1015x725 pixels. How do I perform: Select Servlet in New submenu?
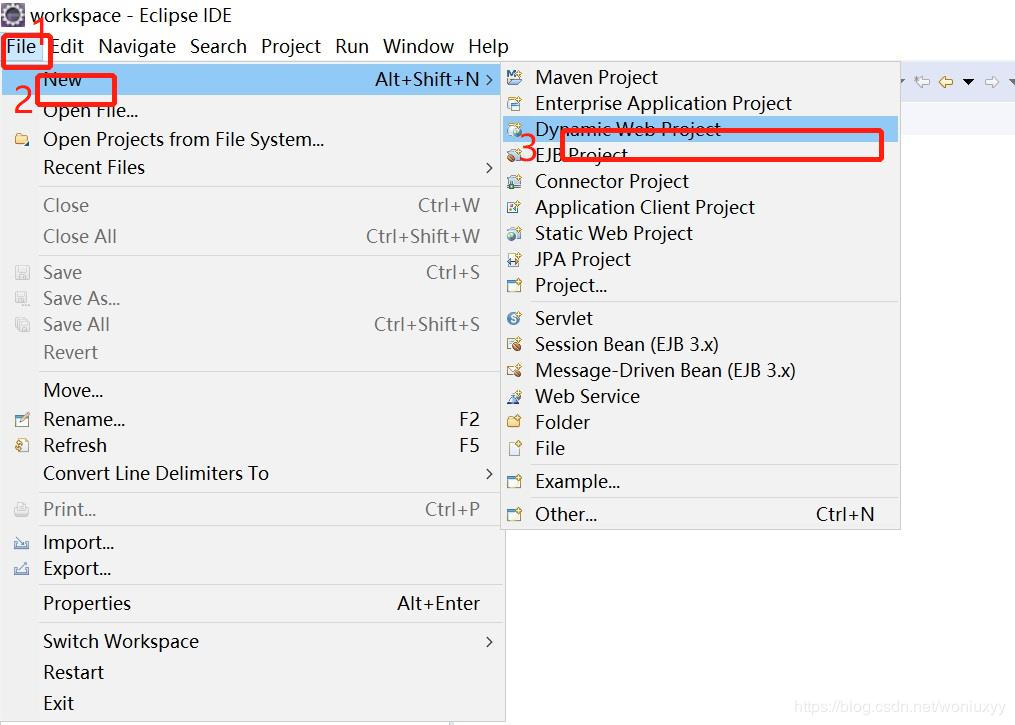(x=701, y=318)
